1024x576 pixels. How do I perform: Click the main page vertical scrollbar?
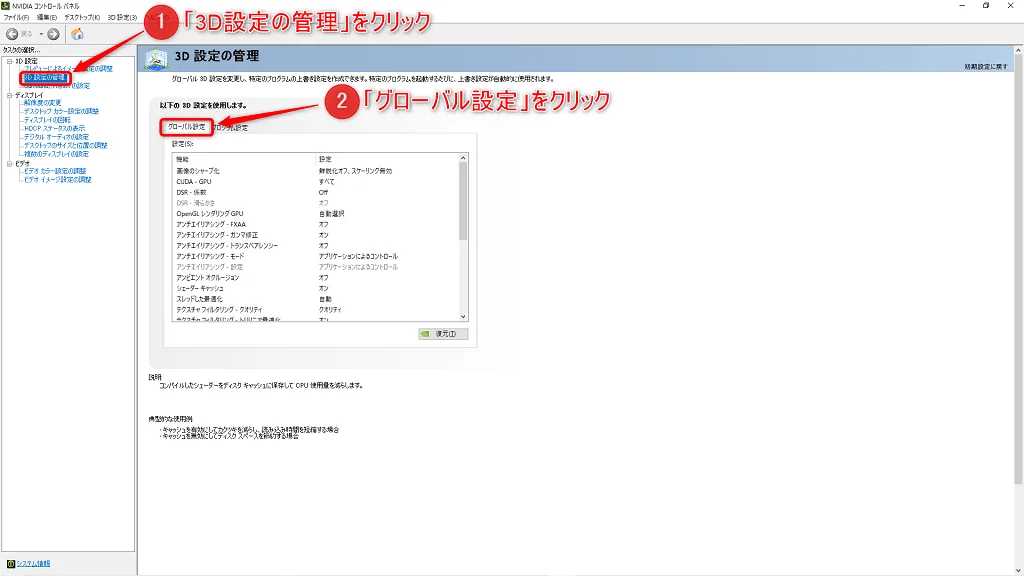1018,269
